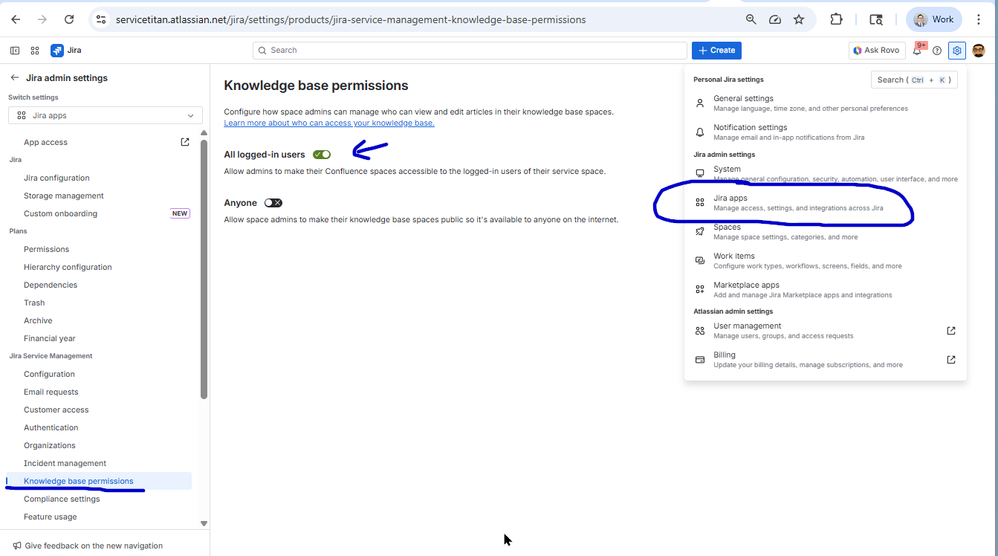The height and width of the screenshot is (556, 998).
Task: Reload the page with refresh icon
Action: (69, 20)
